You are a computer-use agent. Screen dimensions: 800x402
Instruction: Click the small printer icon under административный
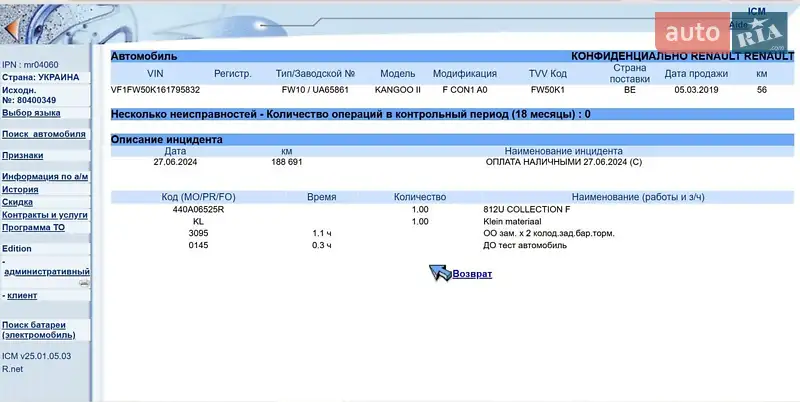(85, 283)
